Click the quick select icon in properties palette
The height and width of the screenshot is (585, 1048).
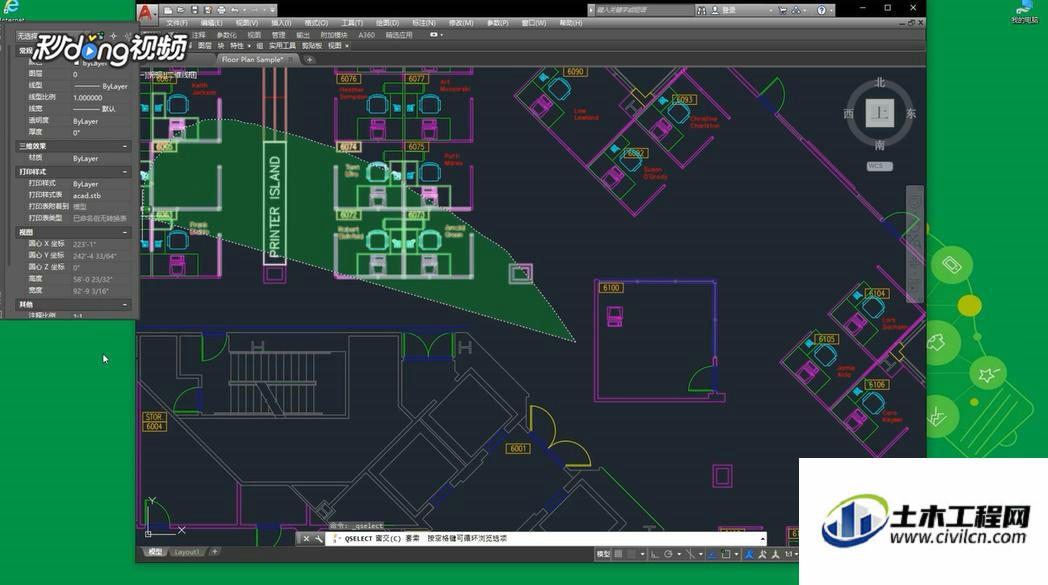(127, 35)
